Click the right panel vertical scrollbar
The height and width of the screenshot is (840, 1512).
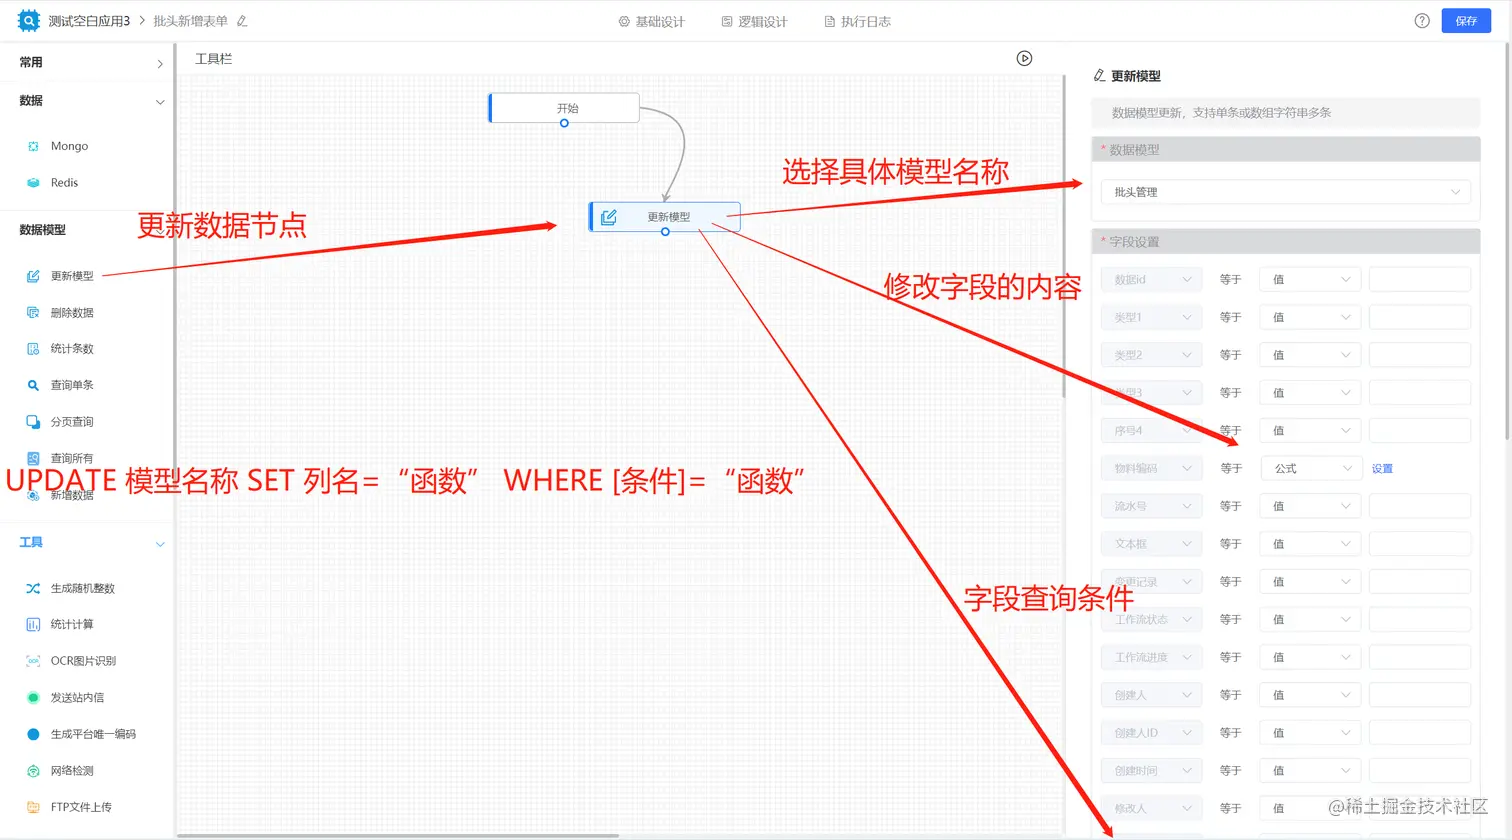(1507, 240)
